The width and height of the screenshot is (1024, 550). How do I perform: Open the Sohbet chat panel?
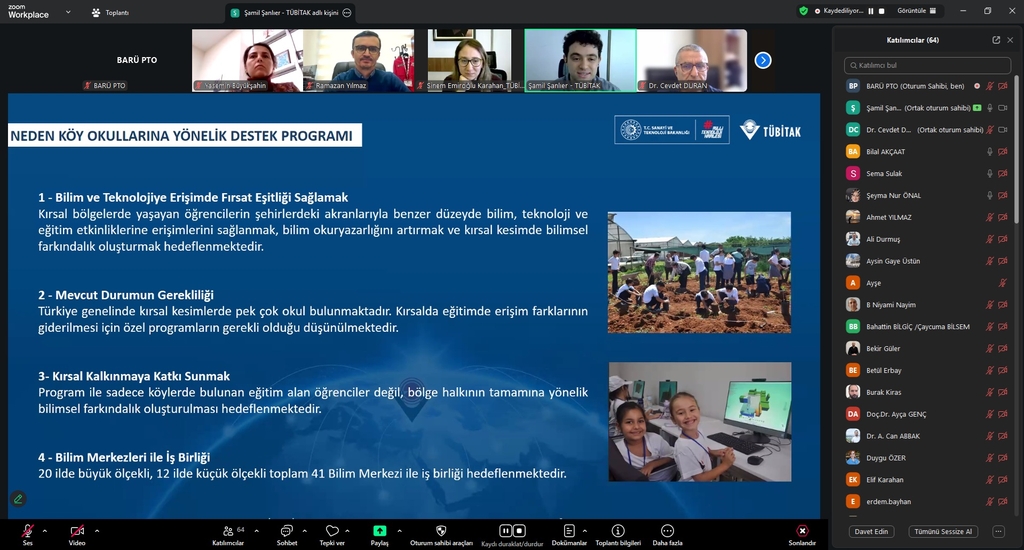point(287,530)
